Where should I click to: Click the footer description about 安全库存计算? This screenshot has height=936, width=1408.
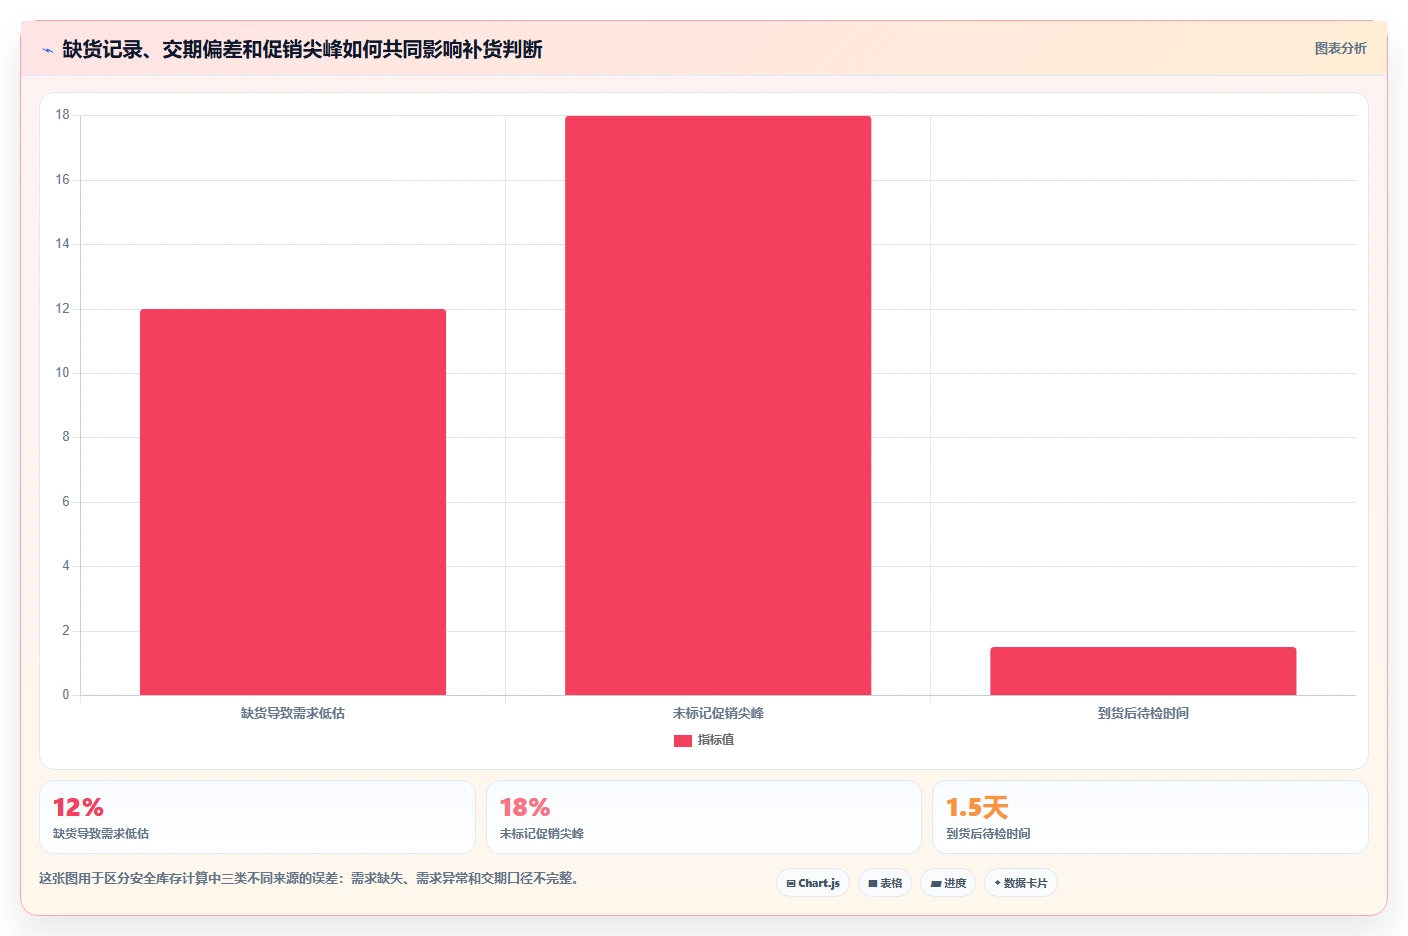point(308,878)
